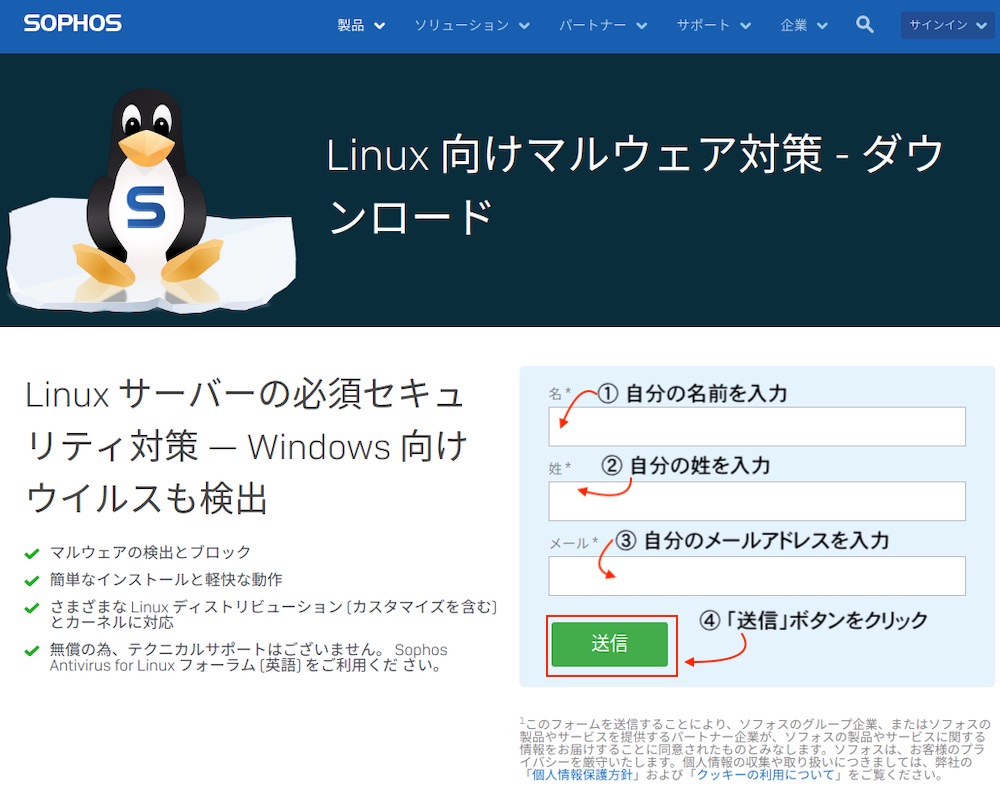Viewport: 1000px width, 792px height.
Task: Open the 個人情報保護方針 link
Action: click(582, 775)
